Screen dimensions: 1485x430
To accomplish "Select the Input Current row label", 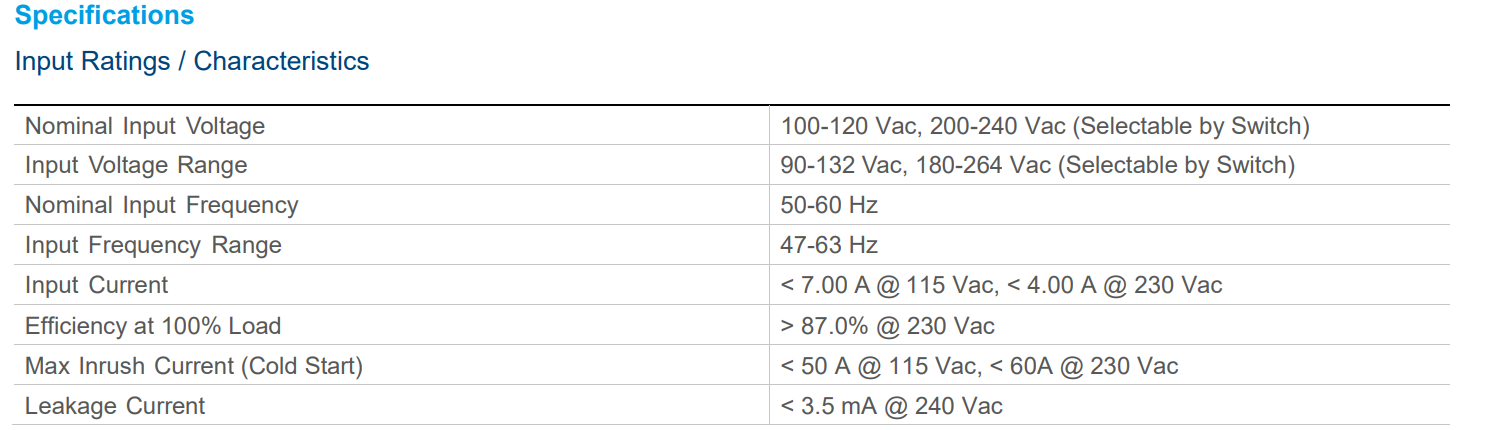I will pos(97,285).
